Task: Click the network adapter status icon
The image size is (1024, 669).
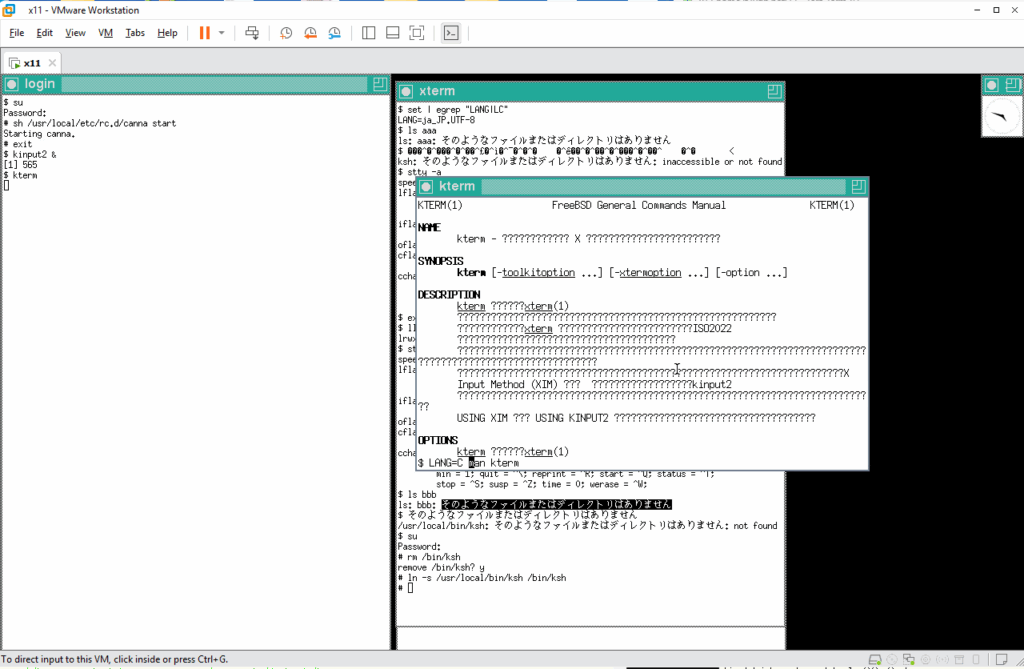Action: pos(908,659)
